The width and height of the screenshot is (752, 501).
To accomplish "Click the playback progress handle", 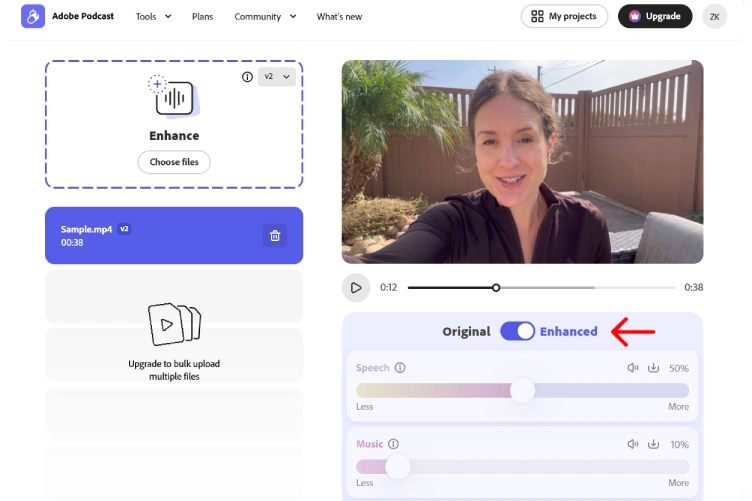I will point(496,288).
